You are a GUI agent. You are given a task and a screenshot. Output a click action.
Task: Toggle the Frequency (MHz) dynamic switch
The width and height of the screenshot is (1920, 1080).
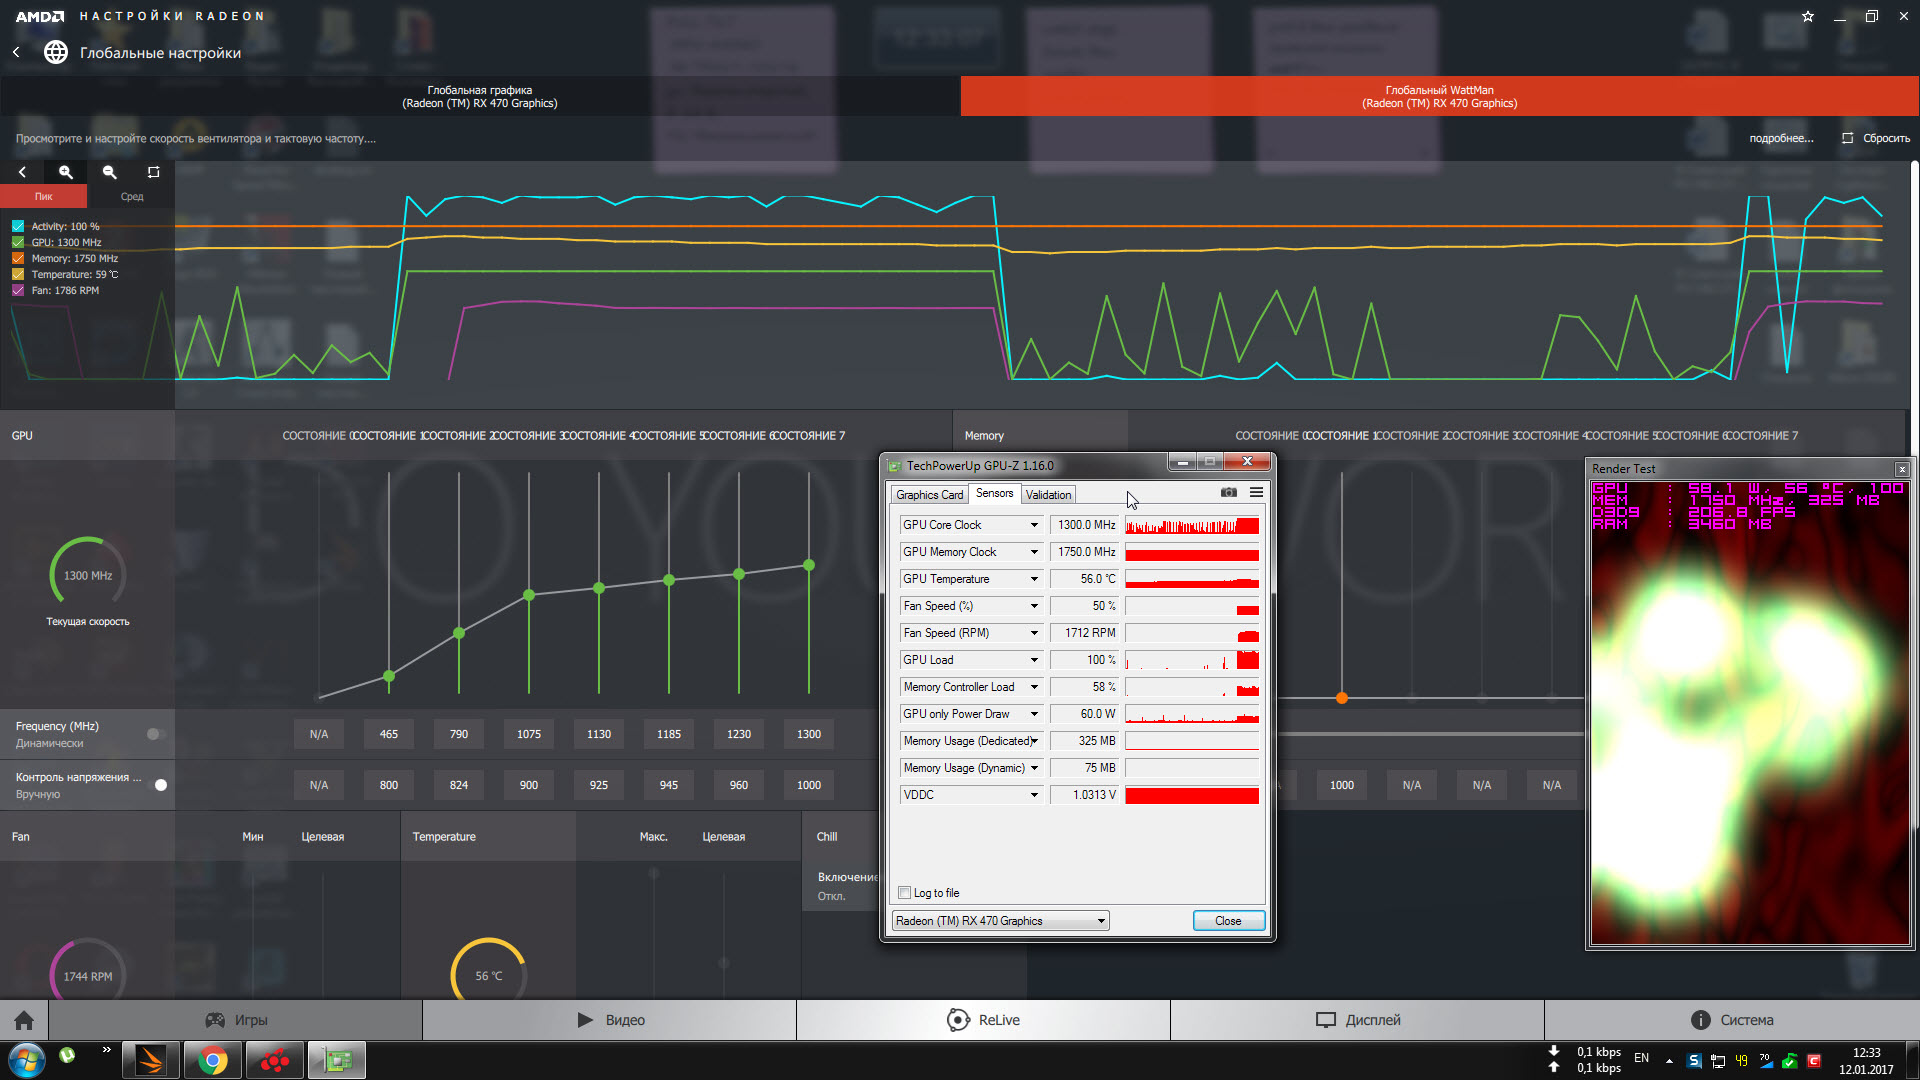(x=156, y=734)
